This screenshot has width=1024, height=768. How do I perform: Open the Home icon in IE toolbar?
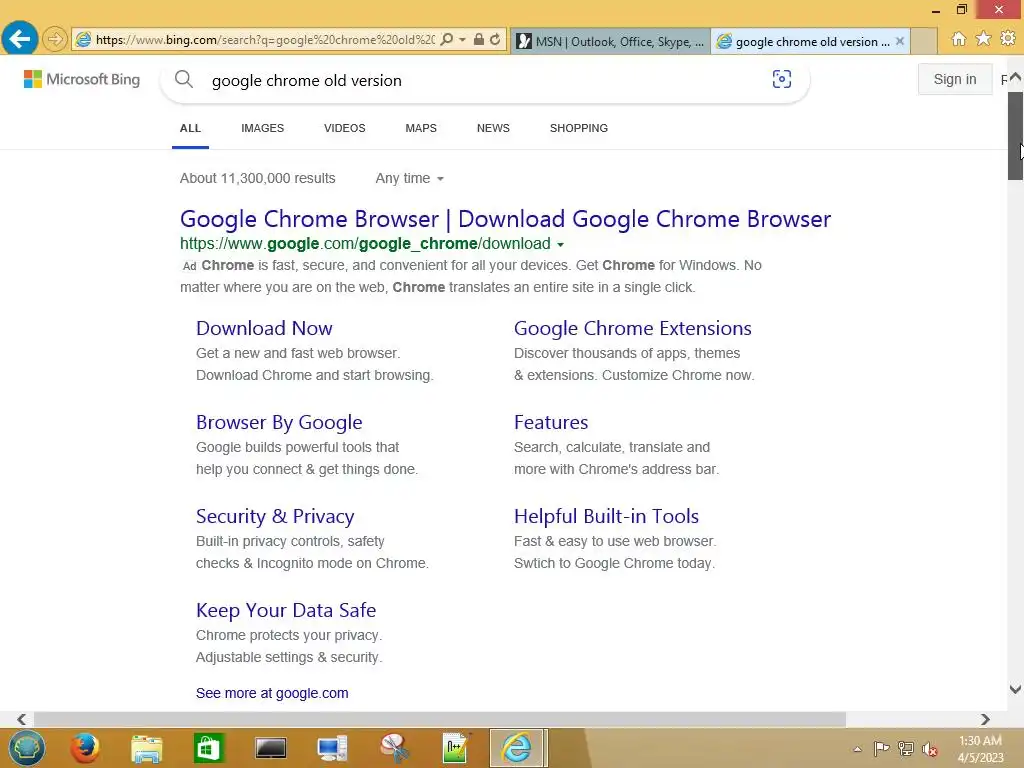(959, 39)
